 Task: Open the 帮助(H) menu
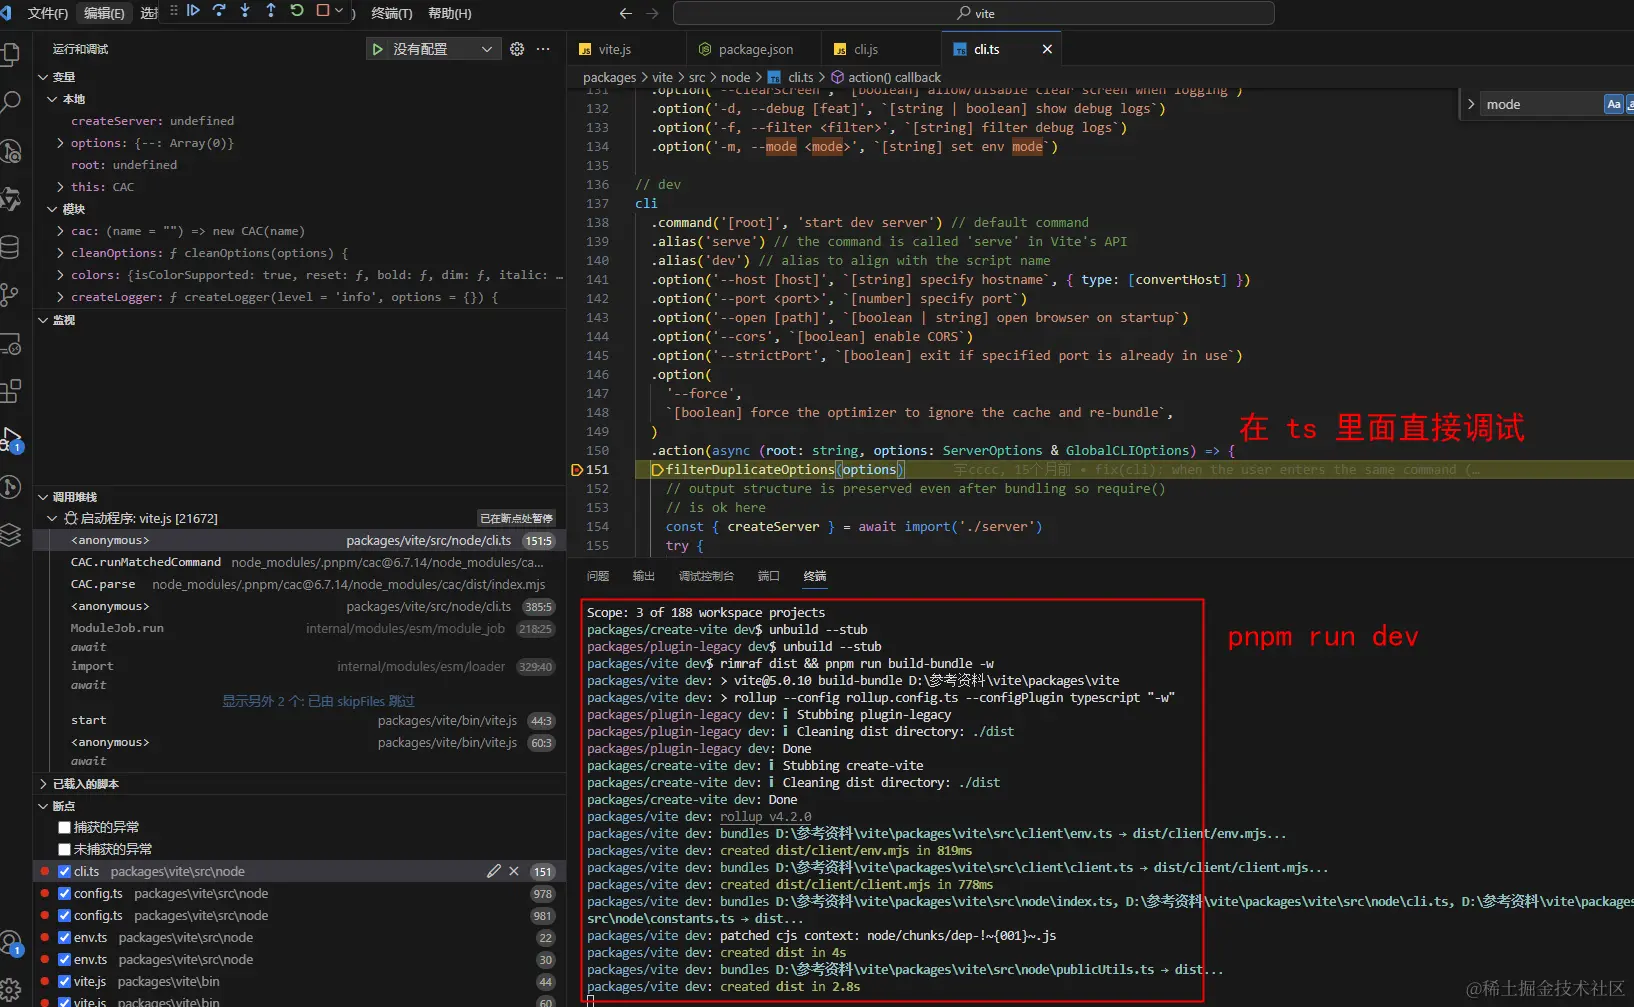[x=450, y=13]
